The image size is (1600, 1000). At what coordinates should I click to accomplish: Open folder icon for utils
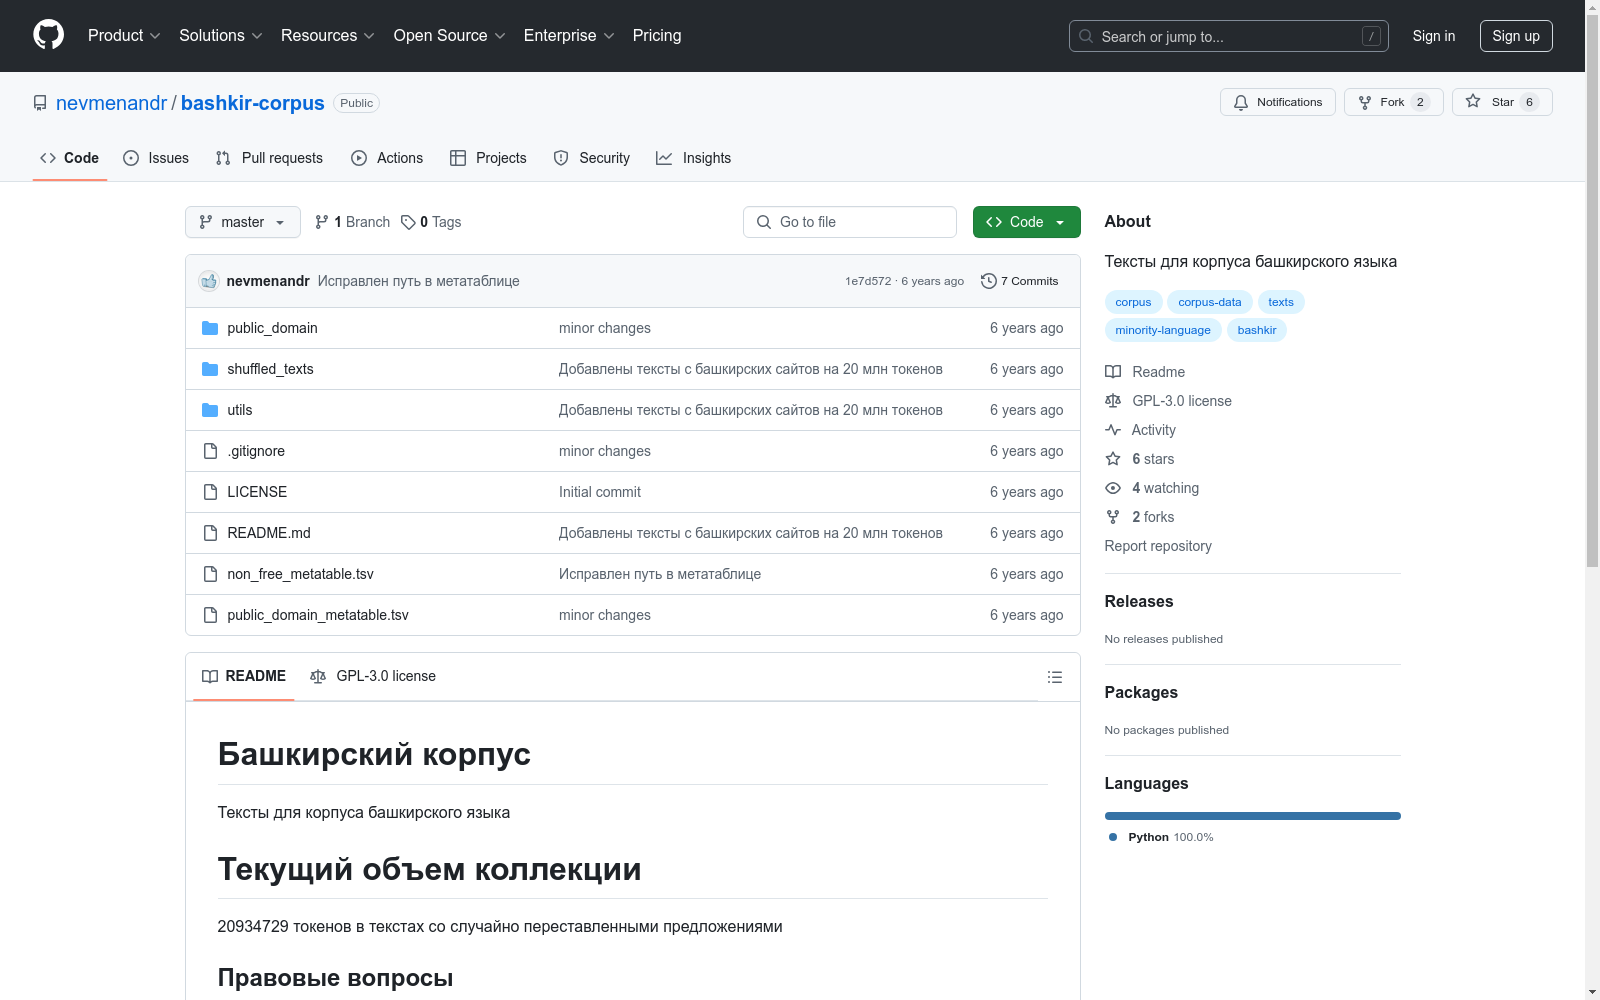click(x=210, y=410)
